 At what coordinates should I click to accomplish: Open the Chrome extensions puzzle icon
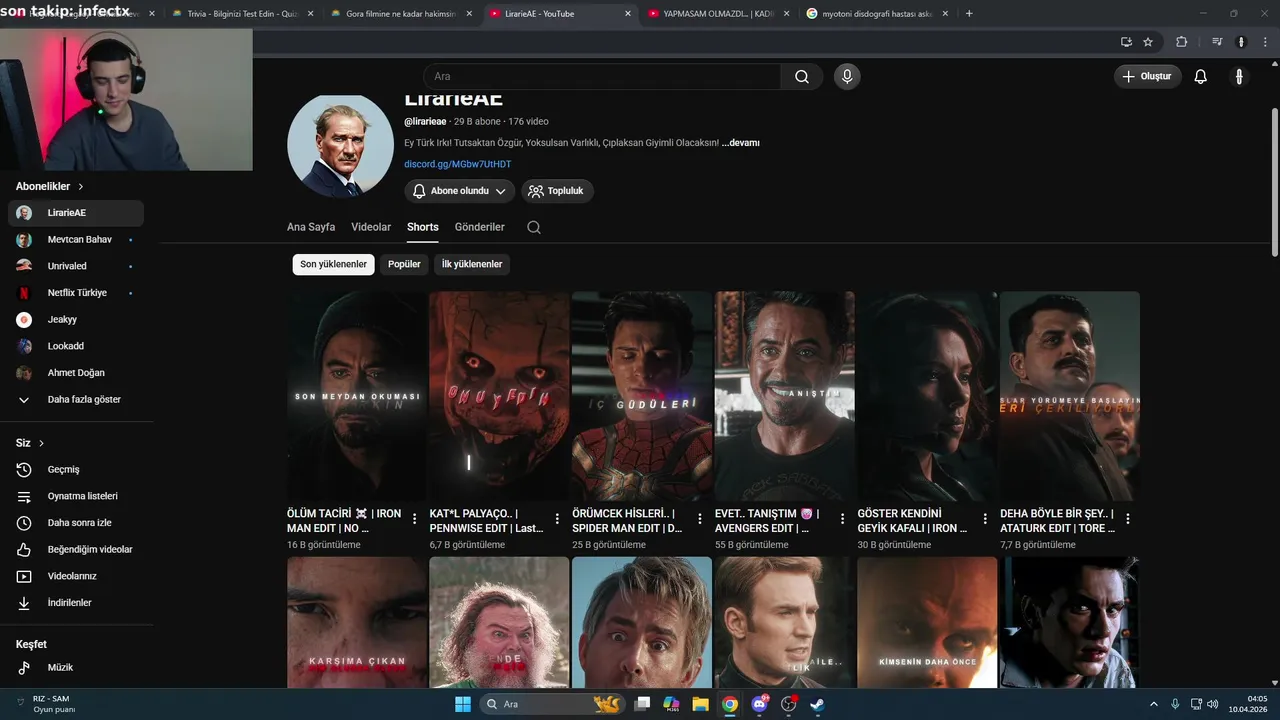coord(1182,42)
